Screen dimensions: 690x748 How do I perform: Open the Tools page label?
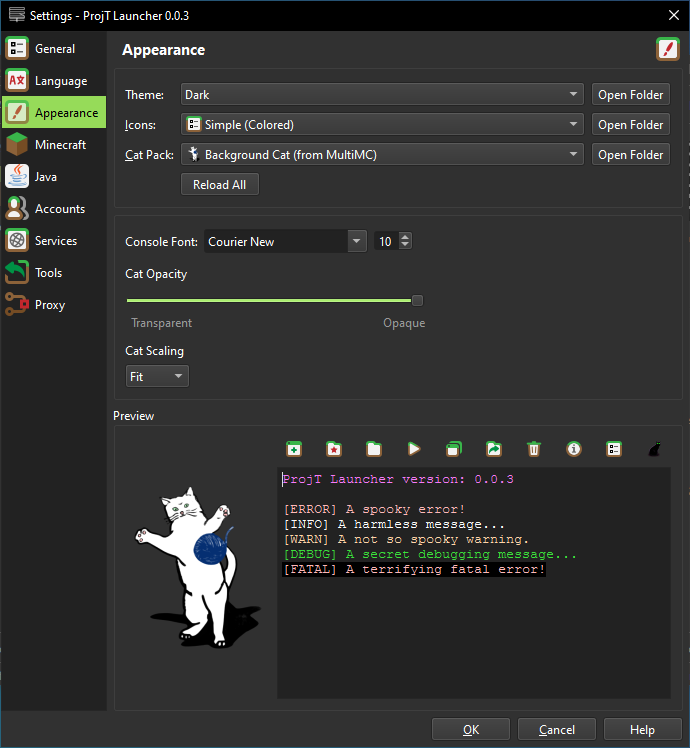48,273
